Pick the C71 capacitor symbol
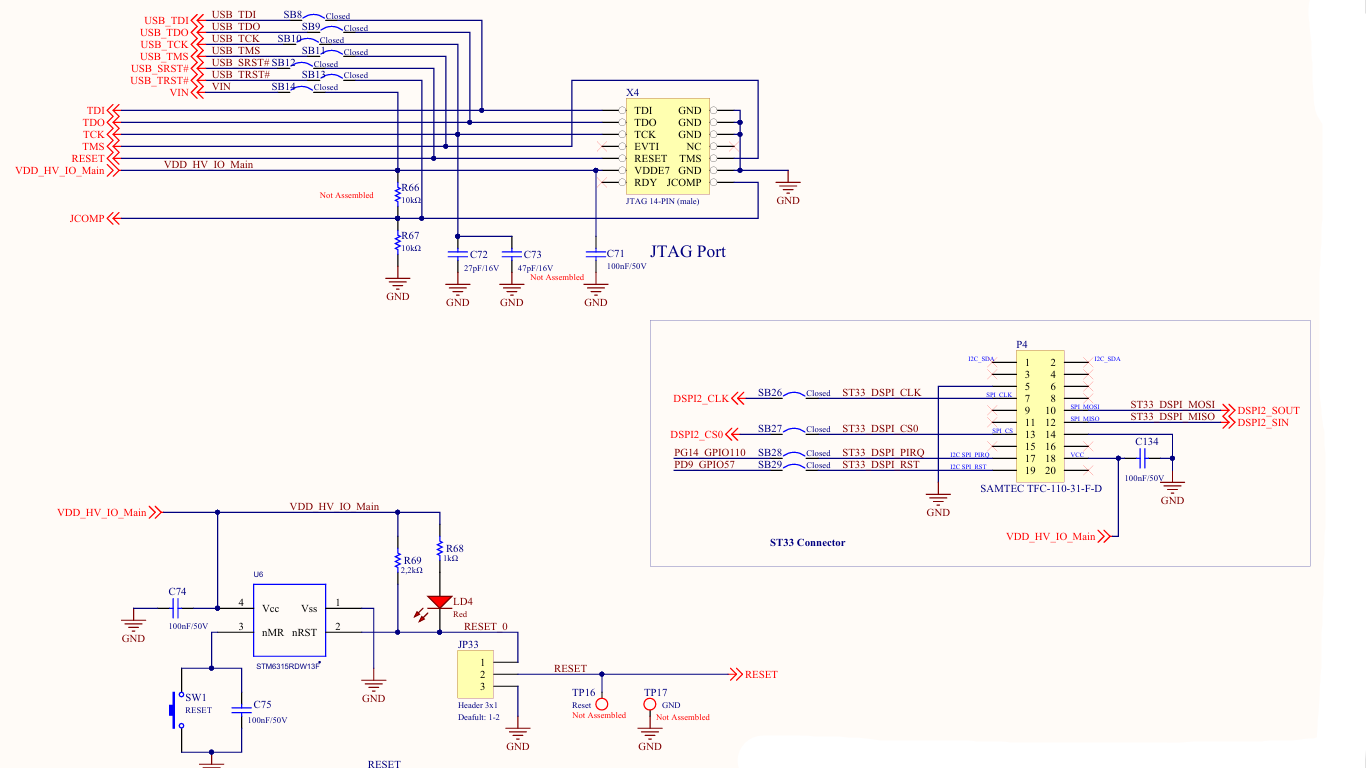The image size is (1366, 768). (x=595, y=255)
